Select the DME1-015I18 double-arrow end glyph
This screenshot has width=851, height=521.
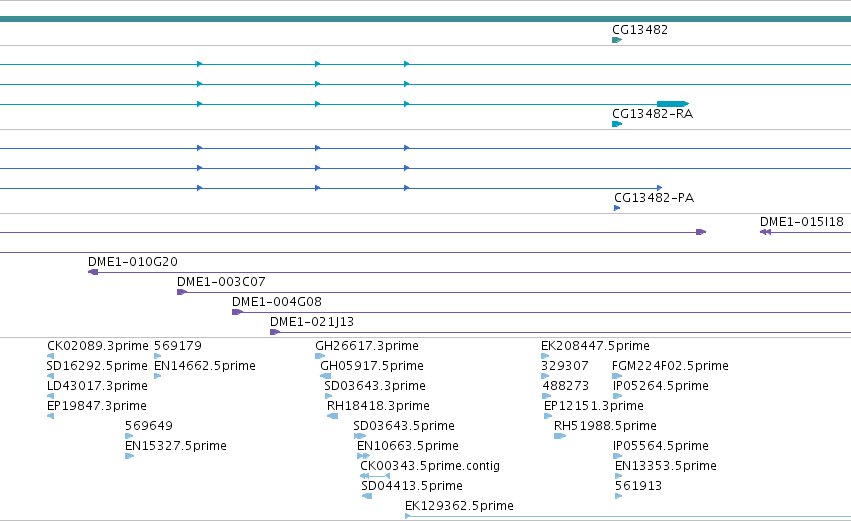(765, 232)
